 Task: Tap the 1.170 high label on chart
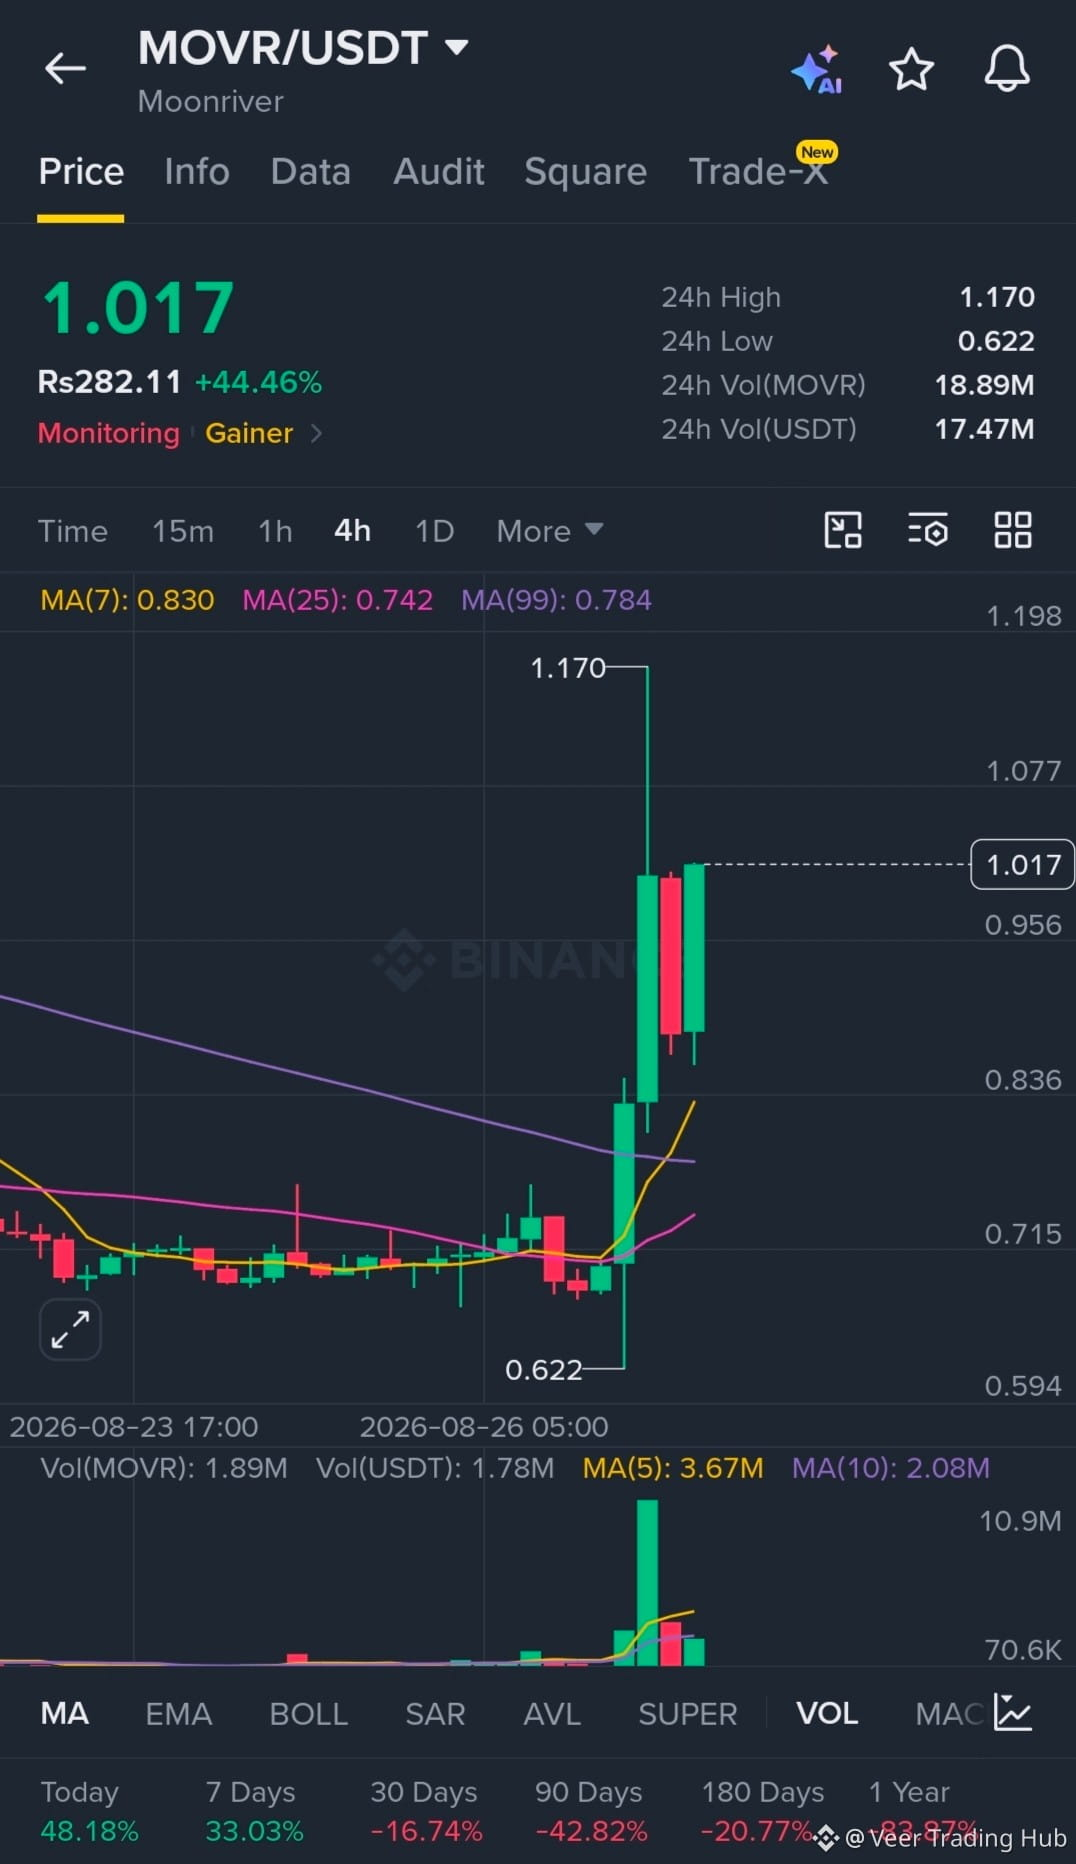tap(568, 668)
